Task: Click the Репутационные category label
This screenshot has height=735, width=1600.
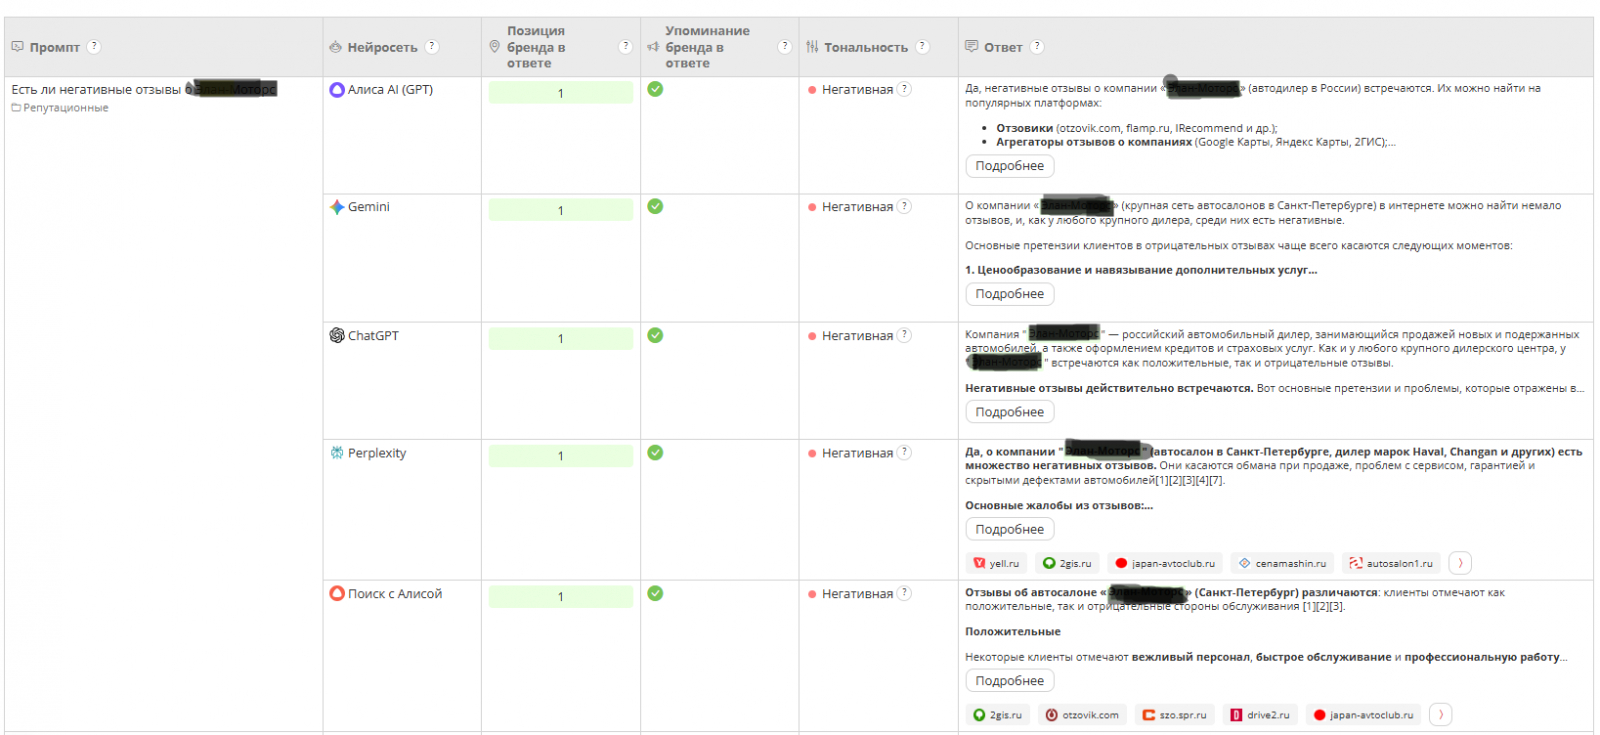Action: coord(66,108)
